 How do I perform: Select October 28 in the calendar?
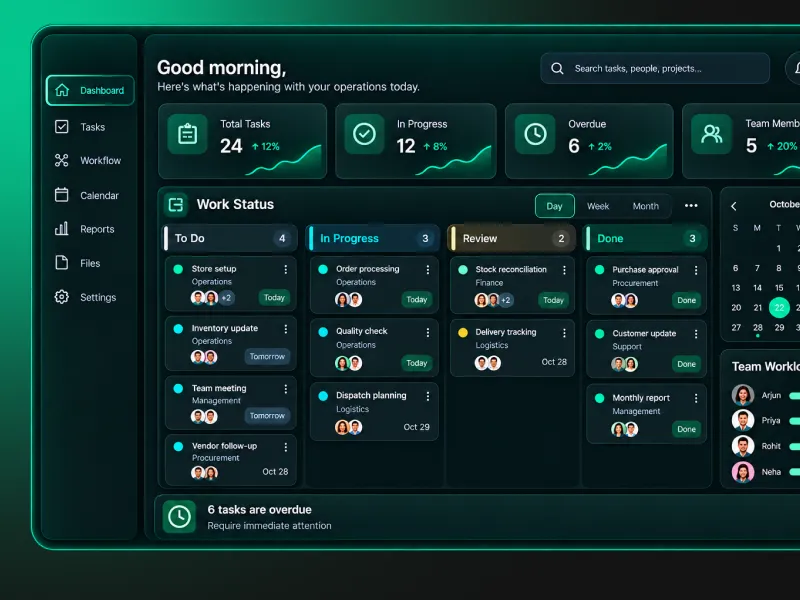(x=758, y=328)
